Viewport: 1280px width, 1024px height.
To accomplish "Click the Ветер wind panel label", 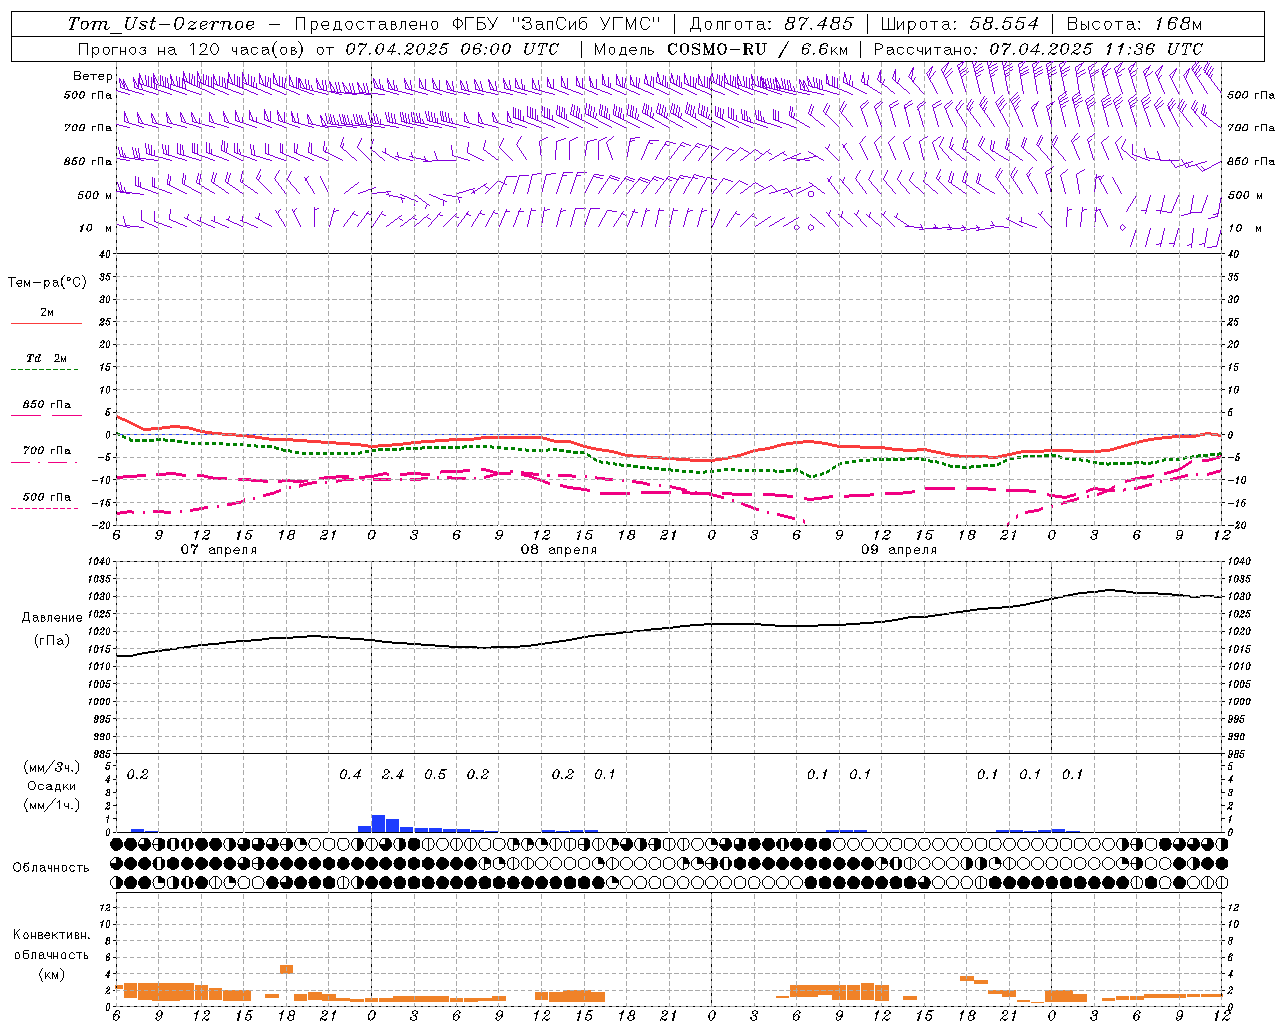I will coord(92,76).
